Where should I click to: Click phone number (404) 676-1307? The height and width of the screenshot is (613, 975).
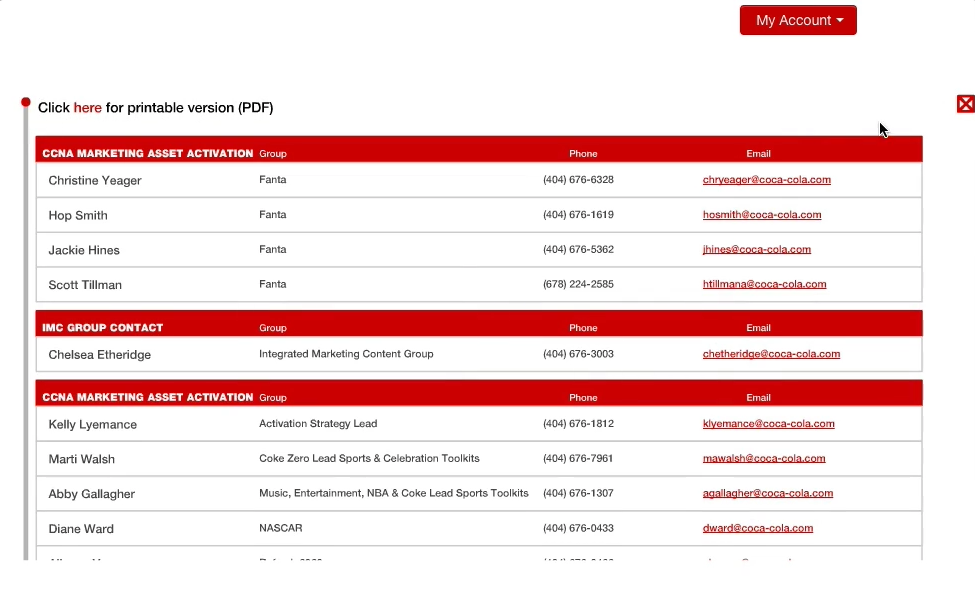pos(578,493)
